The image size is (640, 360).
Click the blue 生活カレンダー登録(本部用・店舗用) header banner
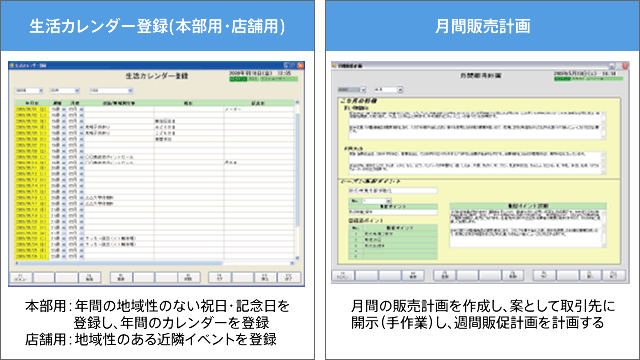tap(157, 25)
